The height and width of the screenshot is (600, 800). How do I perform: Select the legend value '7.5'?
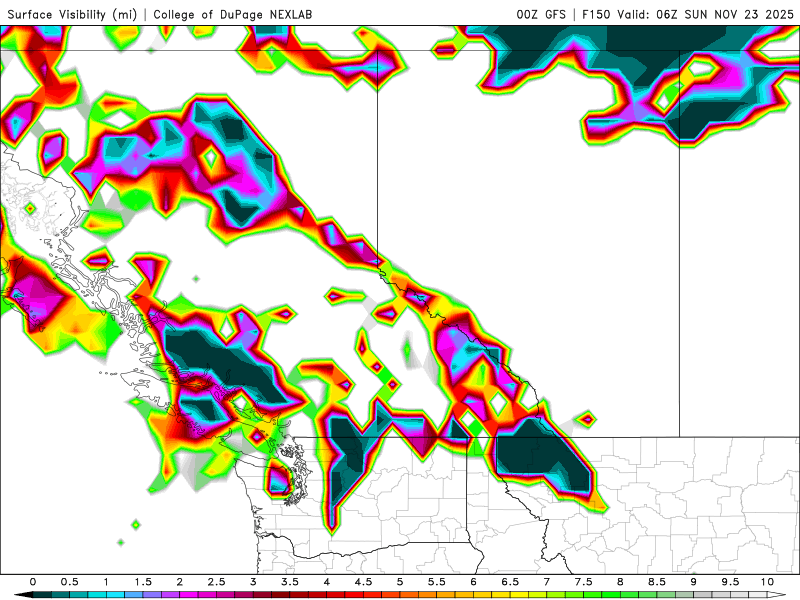(583, 582)
